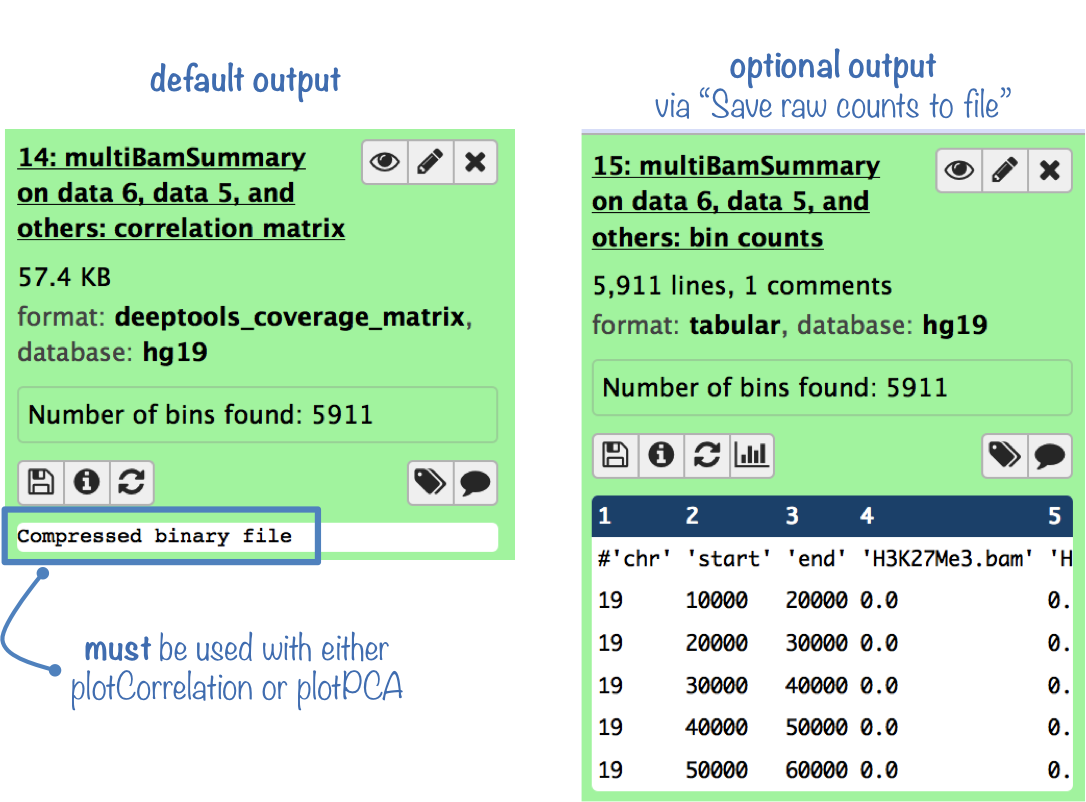Screen dimensions: 1086x802
Task: Click the Compressed binary file preview
Action: pos(155,536)
